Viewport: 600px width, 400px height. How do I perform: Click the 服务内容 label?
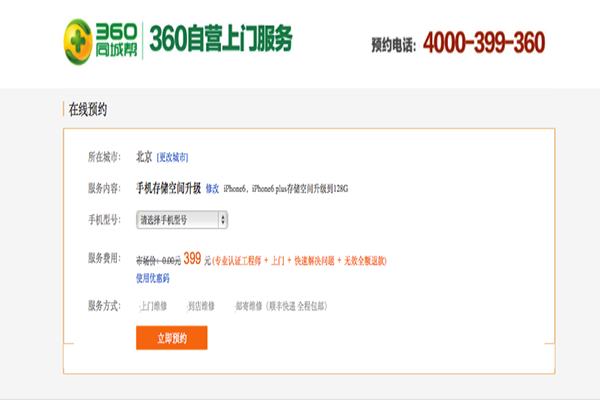click(104, 188)
